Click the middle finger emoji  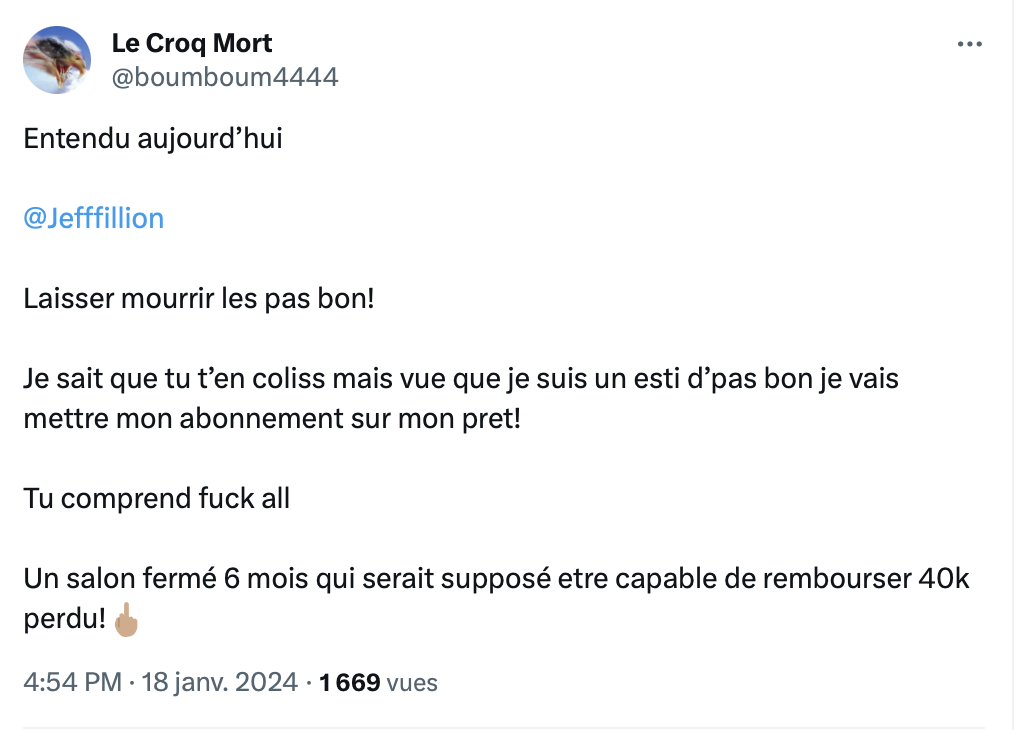pos(126,619)
